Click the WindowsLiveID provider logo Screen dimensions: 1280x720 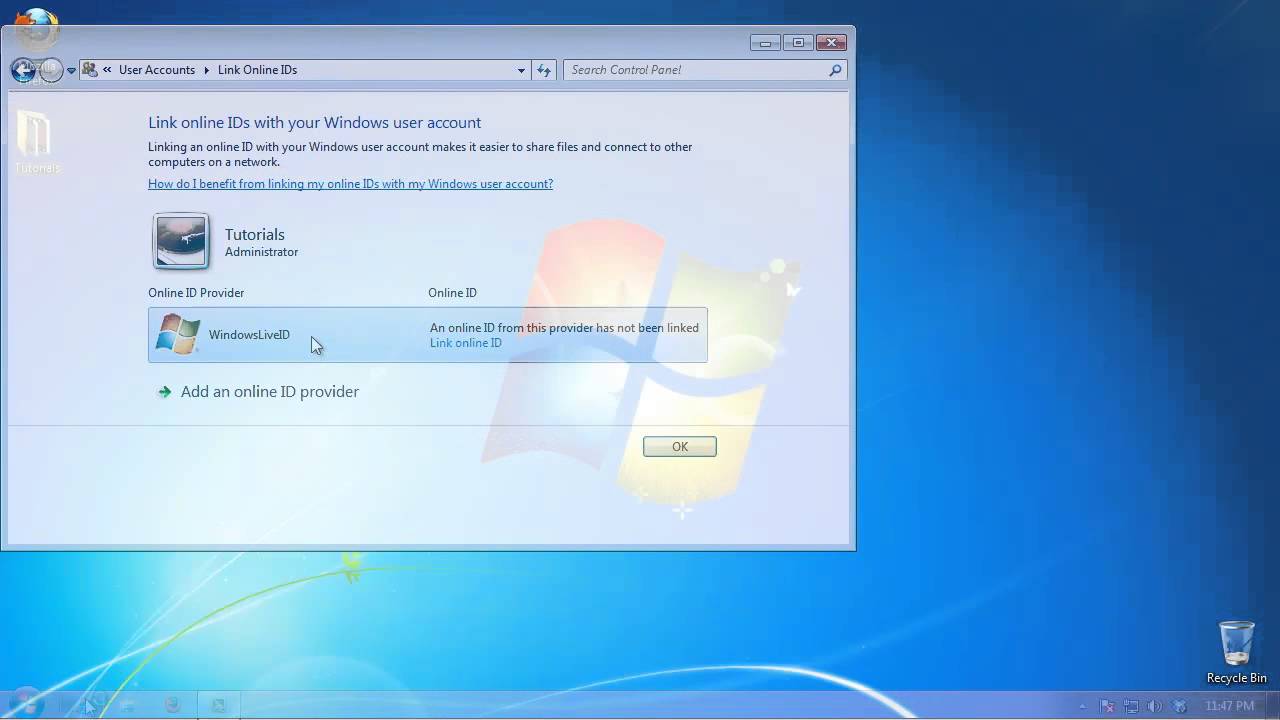pos(178,334)
